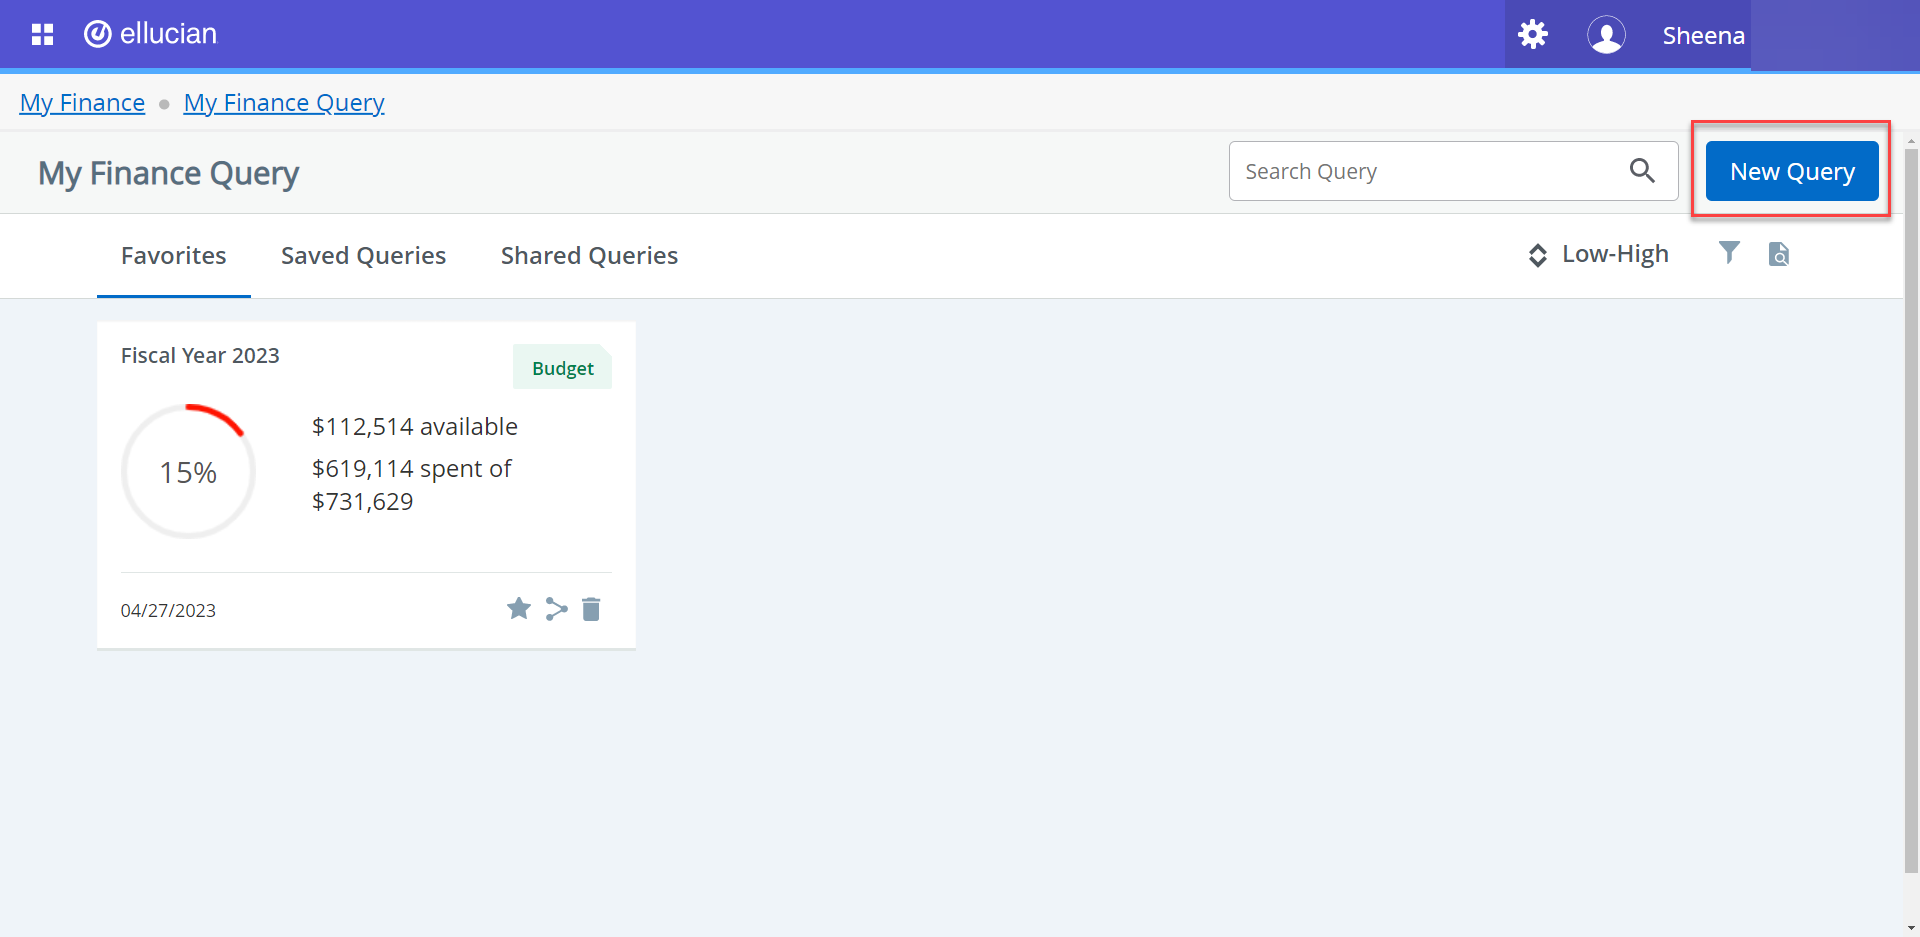Open the sort direction arrows control
The image size is (1920, 937).
click(1537, 255)
